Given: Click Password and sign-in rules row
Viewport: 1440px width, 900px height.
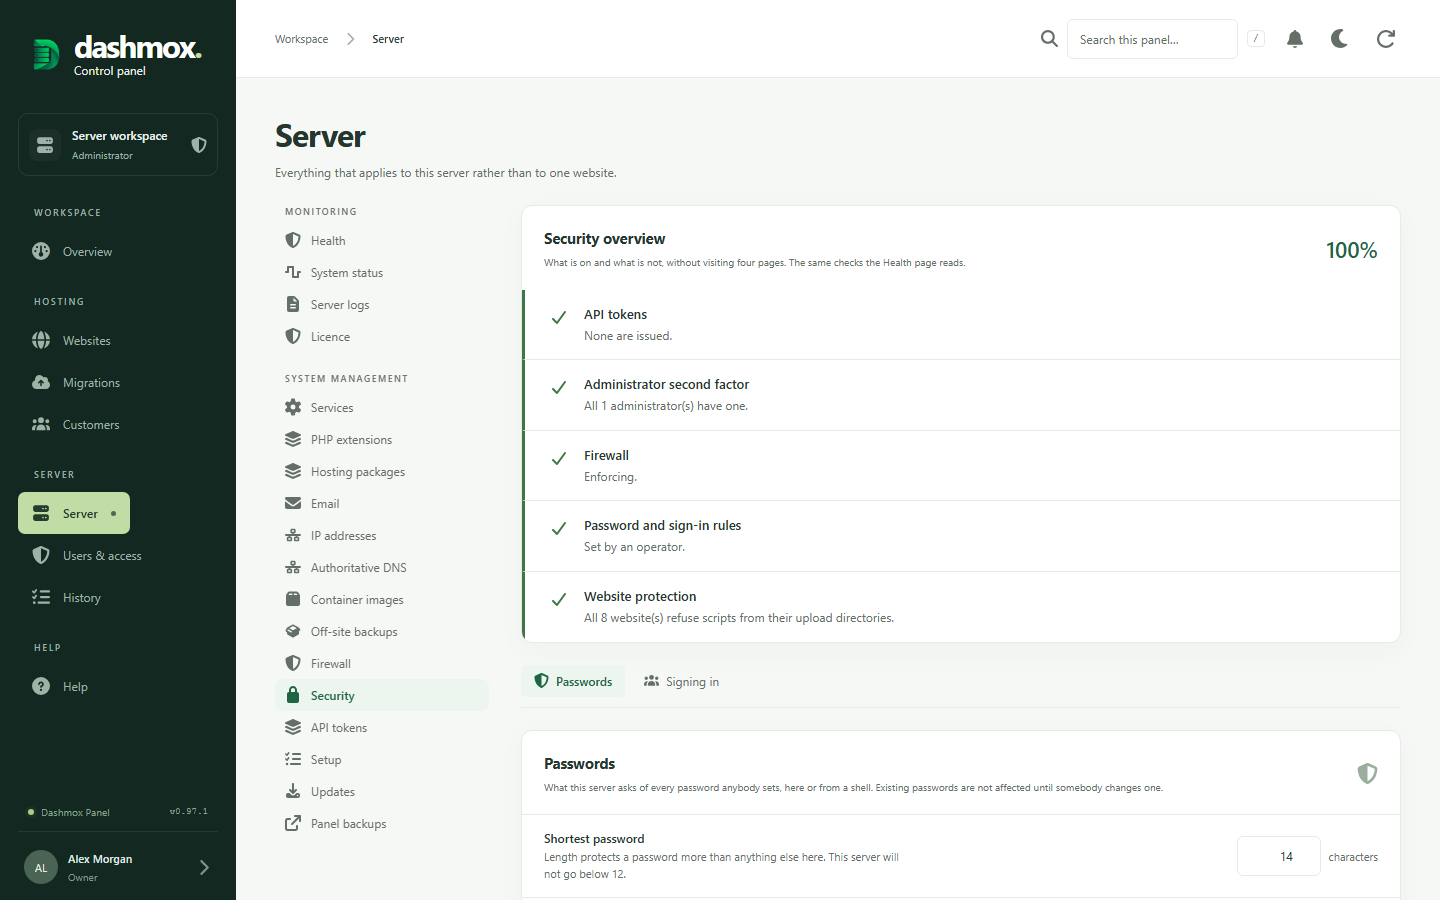Looking at the screenshot, I should point(961,536).
